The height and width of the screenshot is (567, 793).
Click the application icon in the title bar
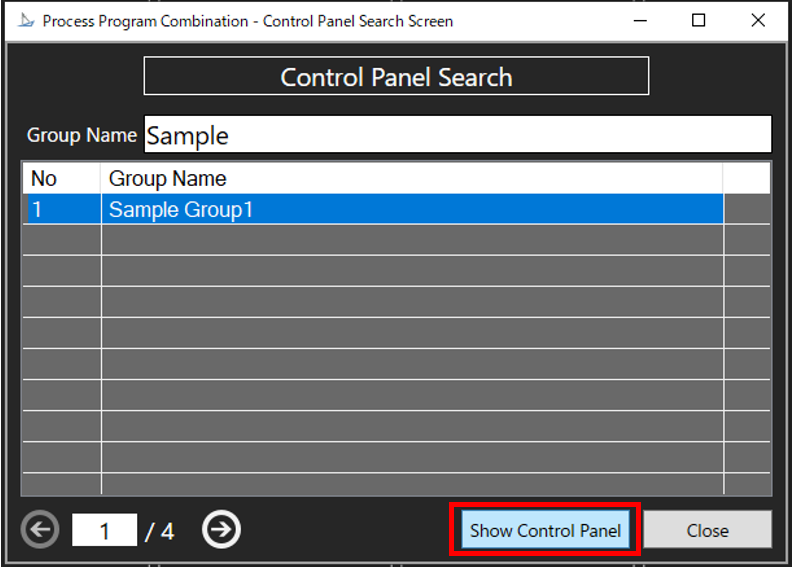coord(25,21)
